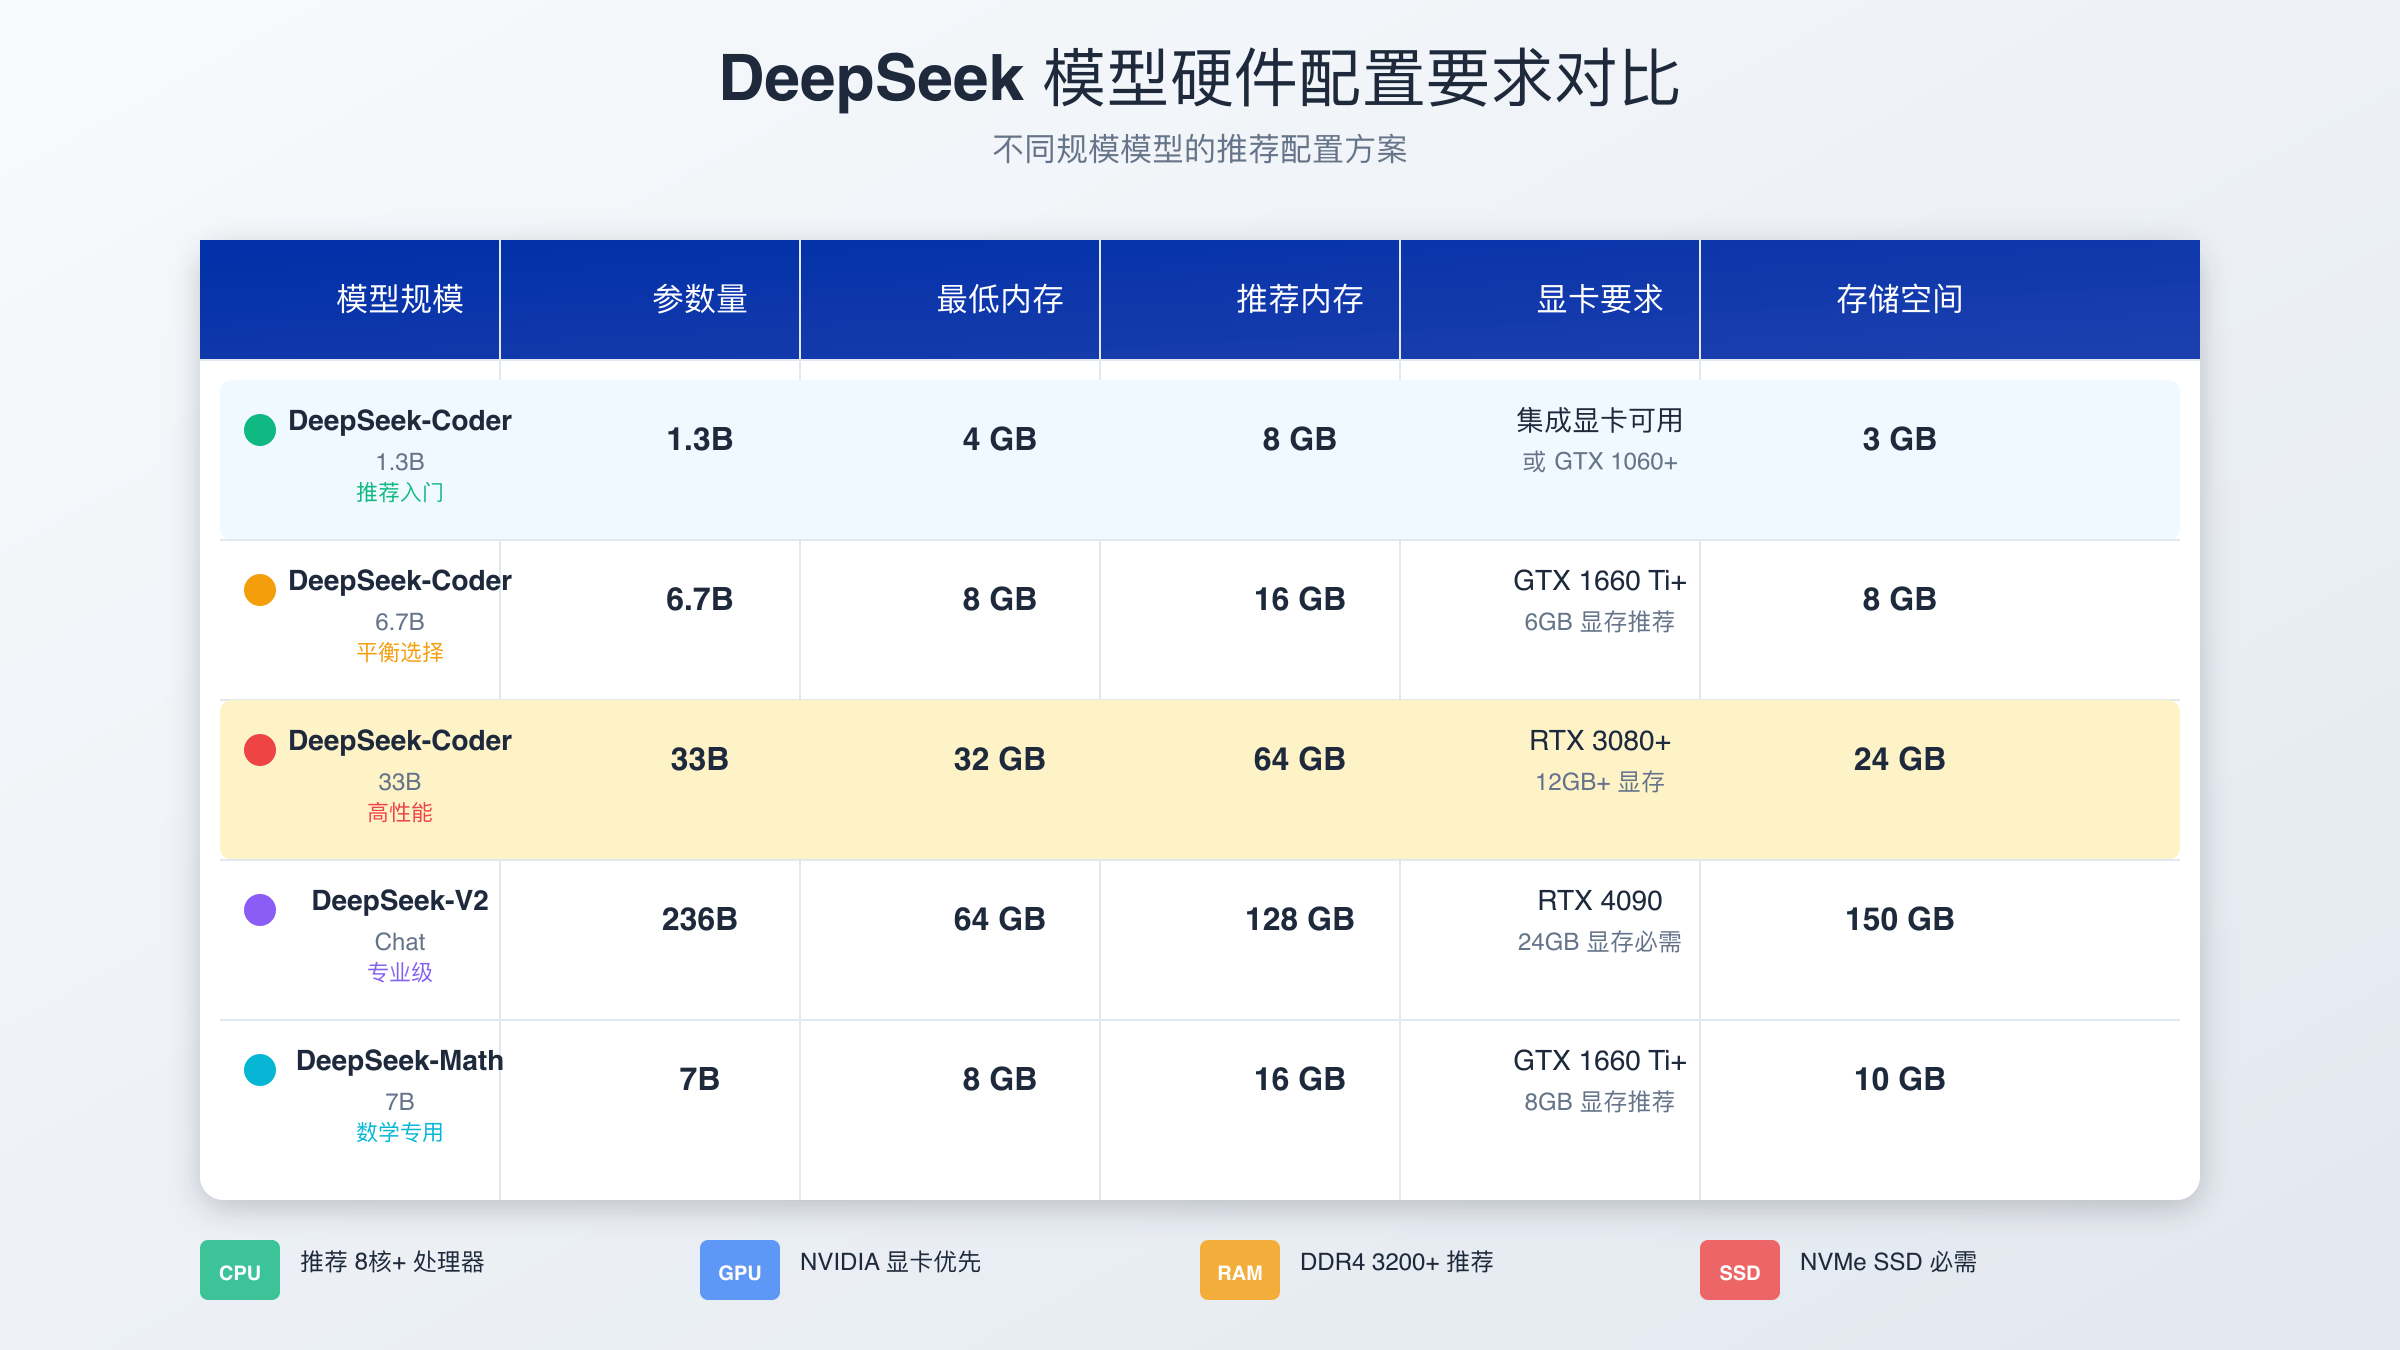Click the 8GB 显存推荐 note
Image resolution: width=2400 pixels, height=1350 pixels.
point(1600,1101)
